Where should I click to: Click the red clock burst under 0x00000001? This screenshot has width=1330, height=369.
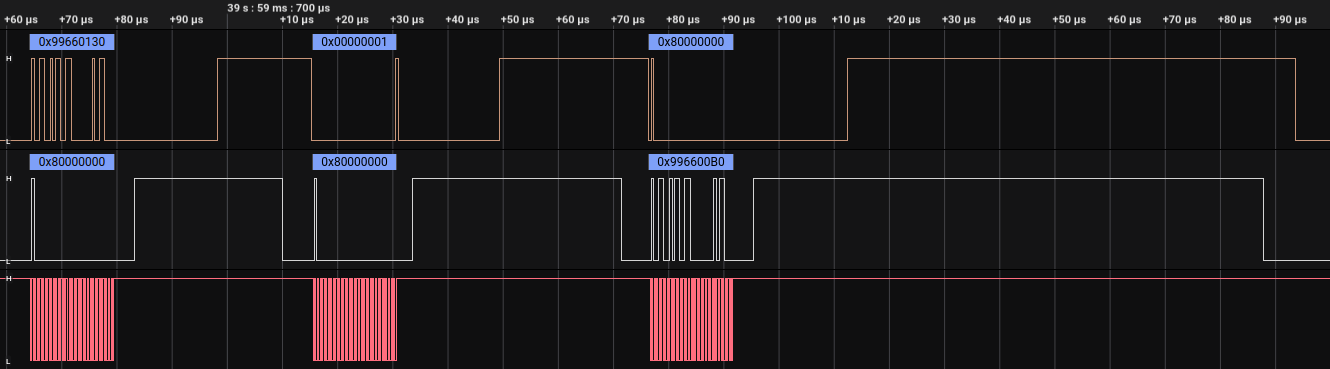(355, 319)
